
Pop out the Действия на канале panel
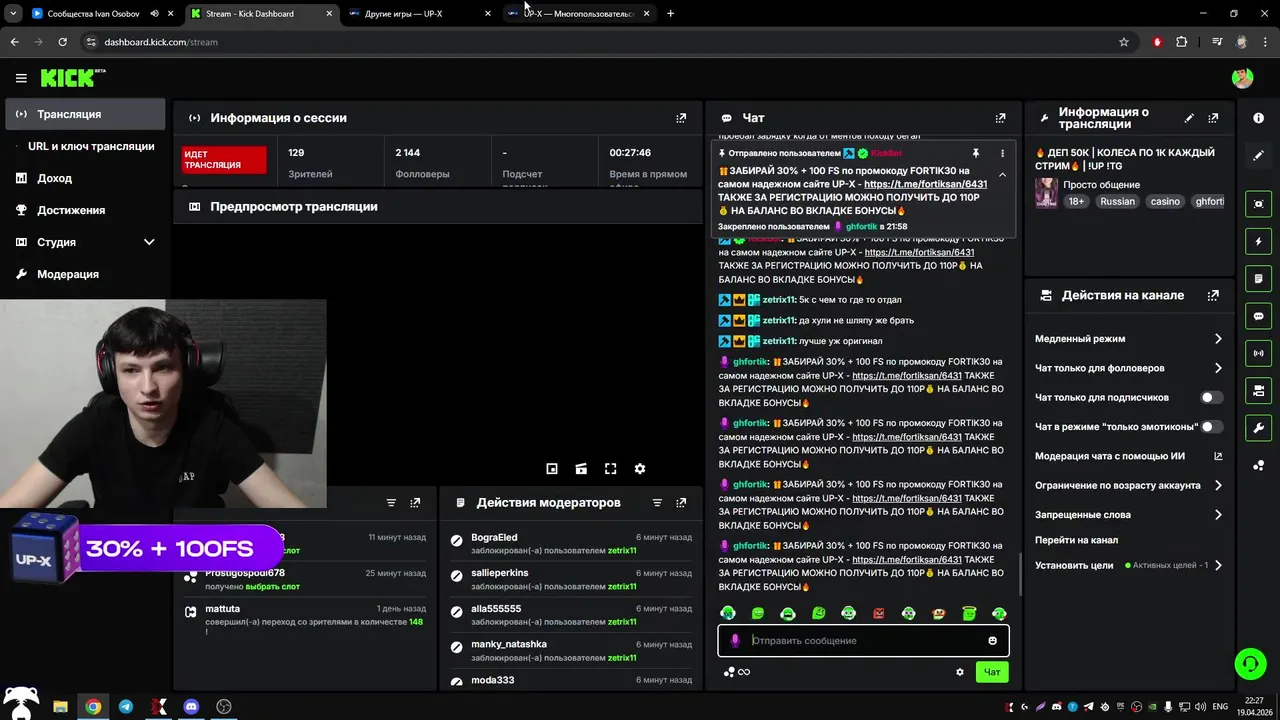coord(1213,296)
